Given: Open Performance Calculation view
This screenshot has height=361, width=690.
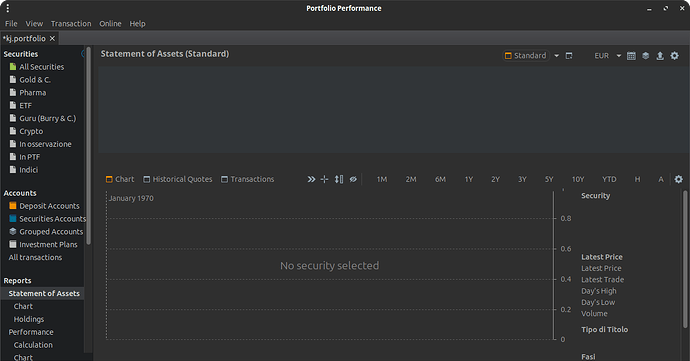Looking at the screenshot, I should [33, 345].
